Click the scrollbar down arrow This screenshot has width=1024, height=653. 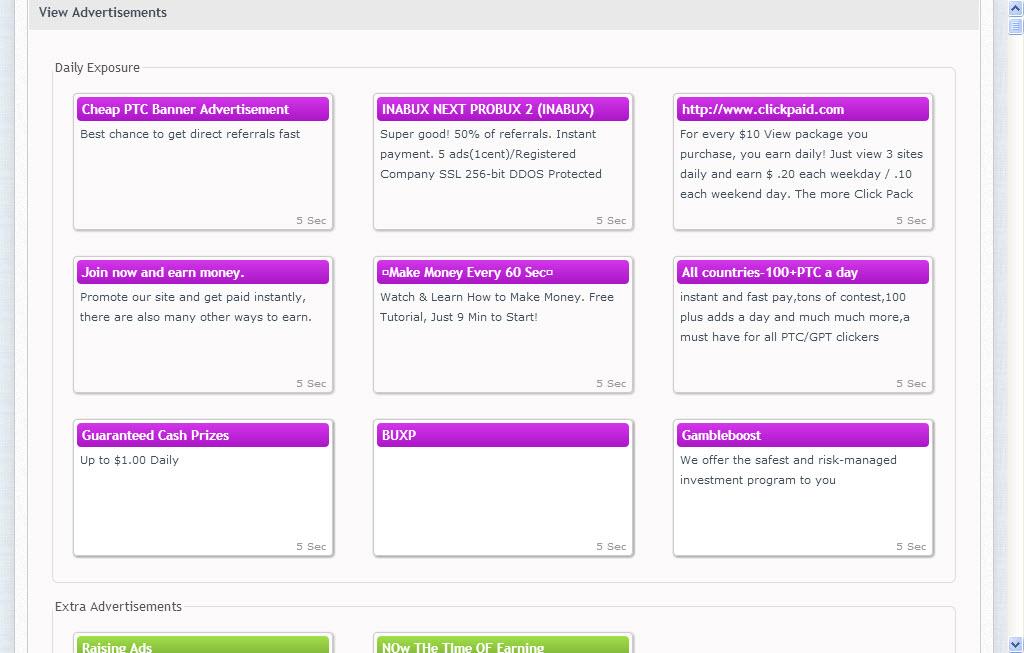(1016, 645)
